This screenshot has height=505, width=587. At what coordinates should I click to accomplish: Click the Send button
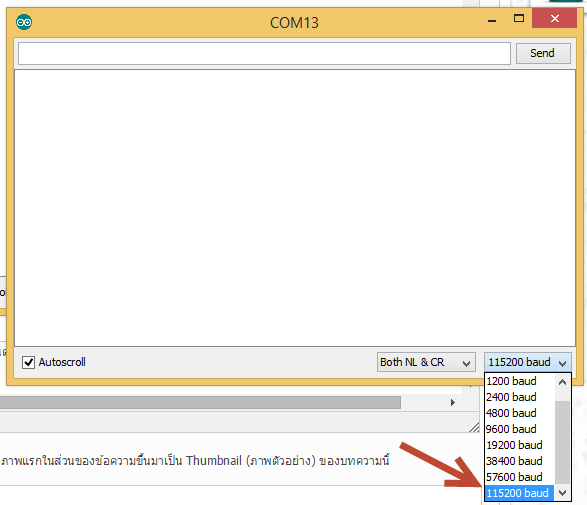pyautogui.click(x=543, y=53)
